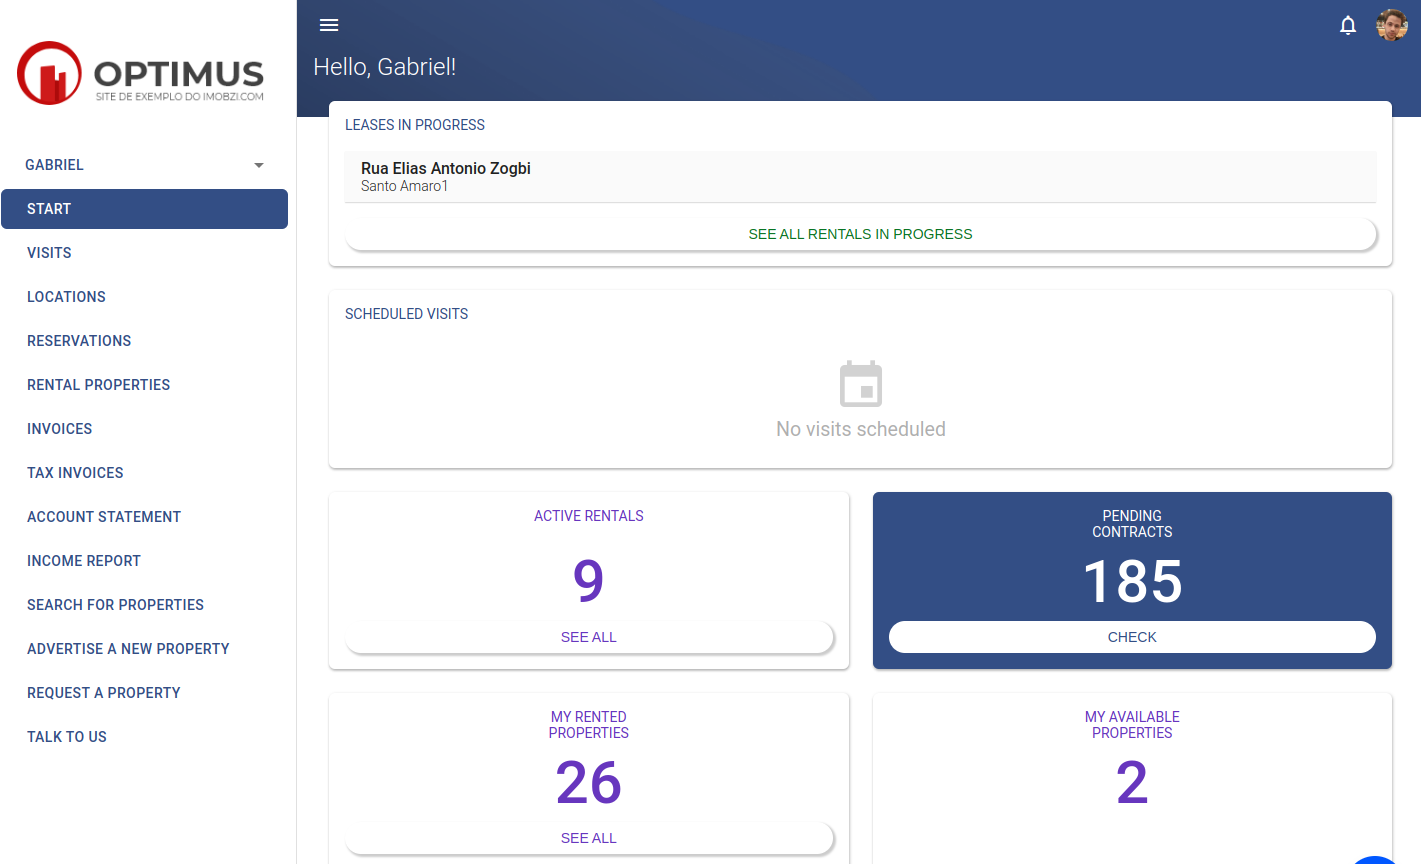Open RENTAL PROPERTIES menu item
The width and height of the screenshot is (1421, 864).
pyautogui.click(x=145, y=385)
